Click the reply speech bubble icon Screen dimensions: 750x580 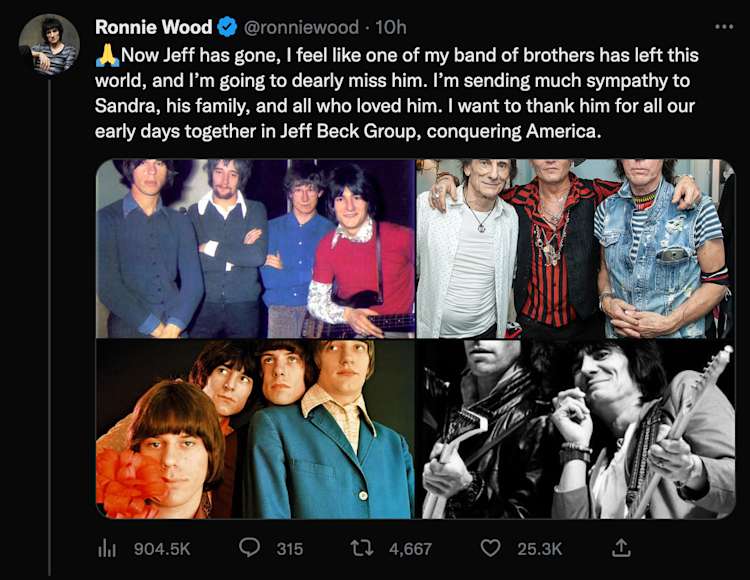(x=251, y=548)
